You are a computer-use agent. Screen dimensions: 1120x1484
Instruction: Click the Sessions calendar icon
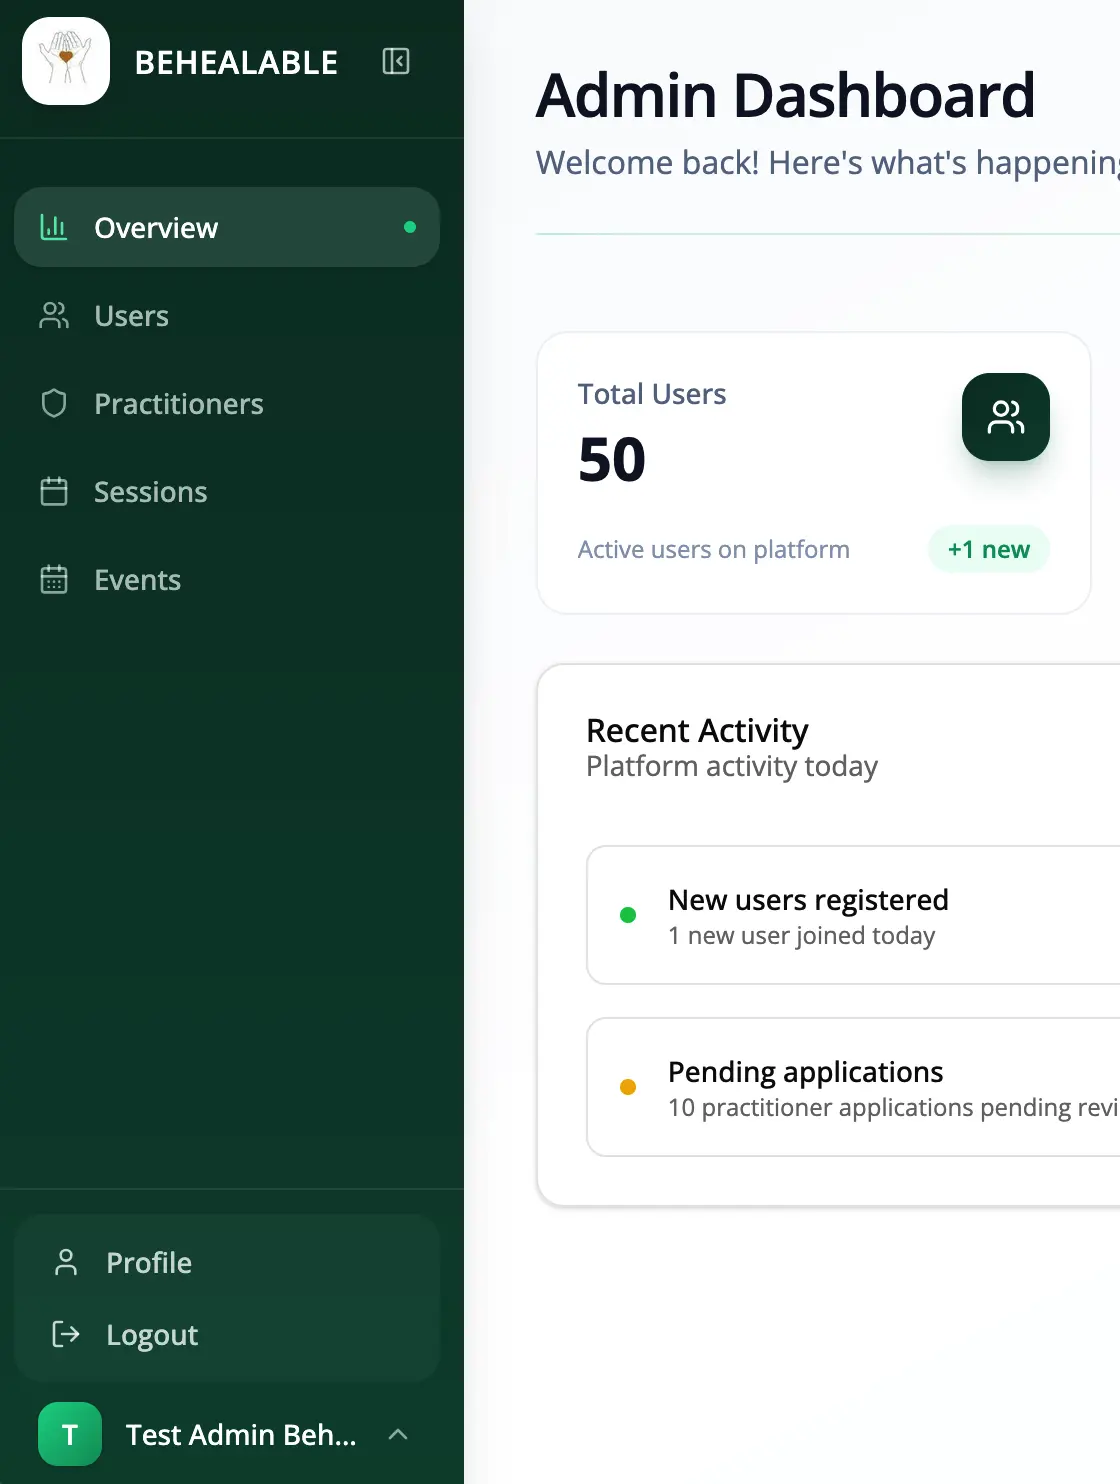[x=53, y=492]
